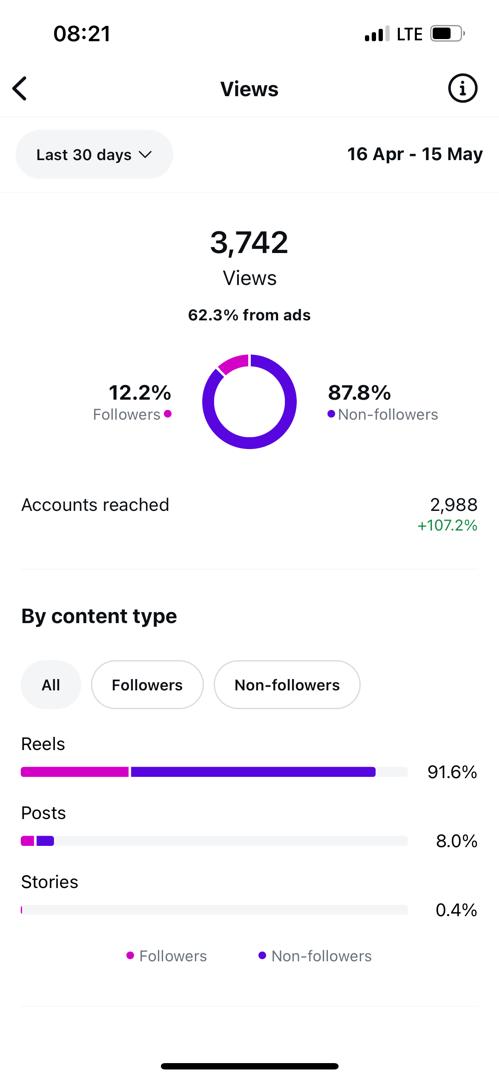The image size is (499, 1080).
Task: Tap the Reels content type row label
Action: pyautogui.click(x=43, y=744)
